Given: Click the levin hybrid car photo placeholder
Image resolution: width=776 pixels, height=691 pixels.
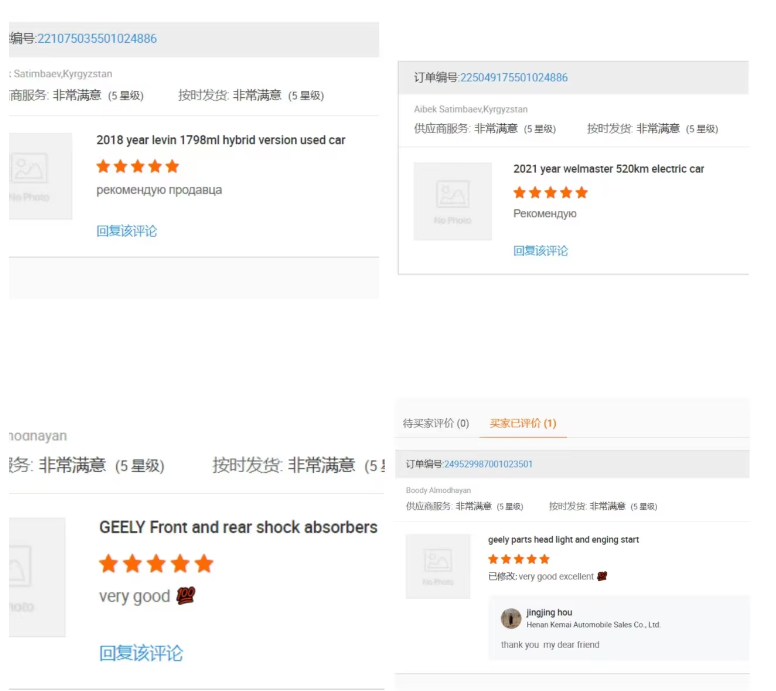Looking at the screenshot, I should 40,176.
